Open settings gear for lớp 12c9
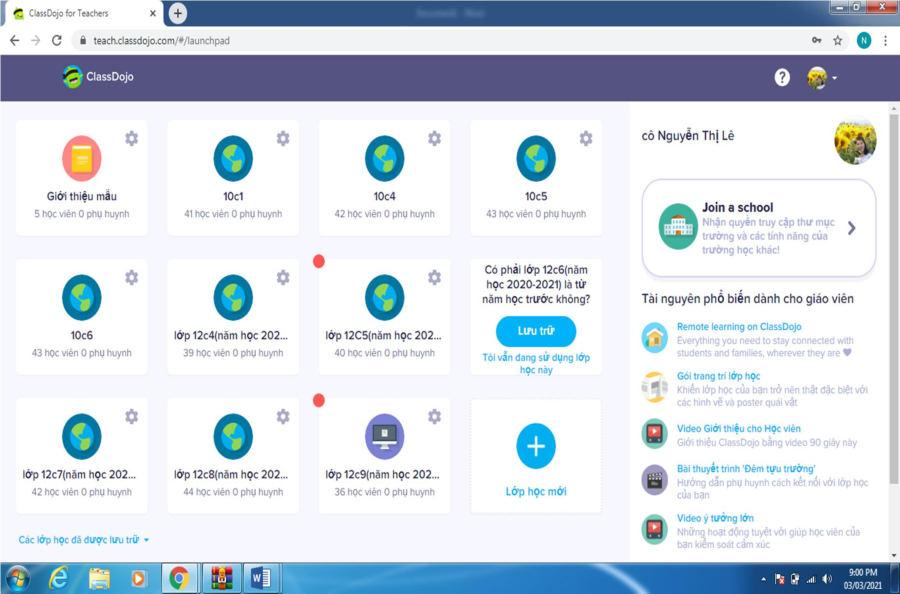900x594 pixels. 435,416
